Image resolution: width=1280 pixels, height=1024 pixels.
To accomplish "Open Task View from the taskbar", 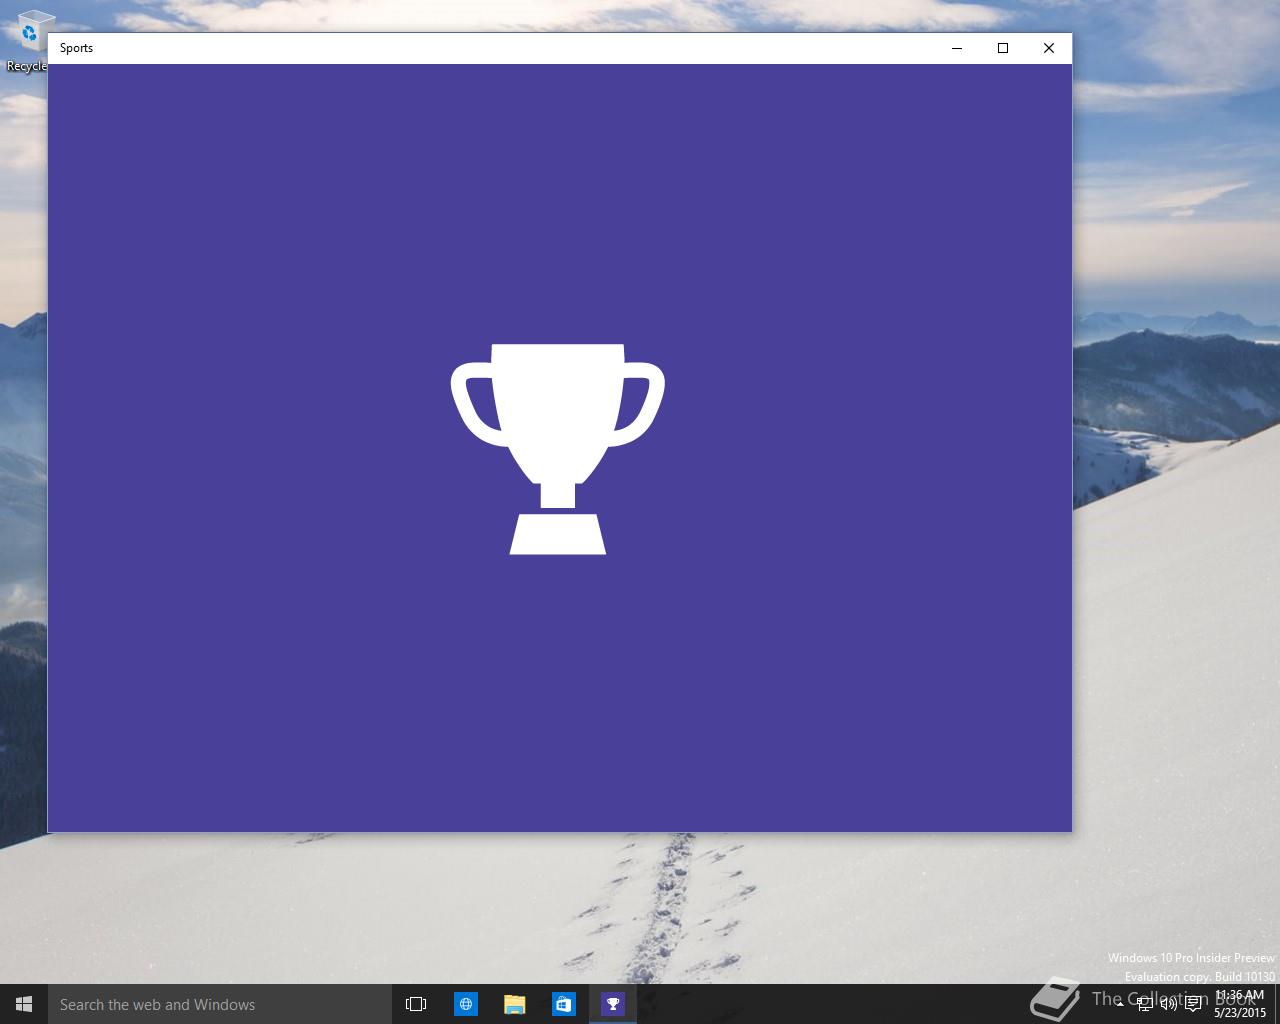I will coord(416,1004).
